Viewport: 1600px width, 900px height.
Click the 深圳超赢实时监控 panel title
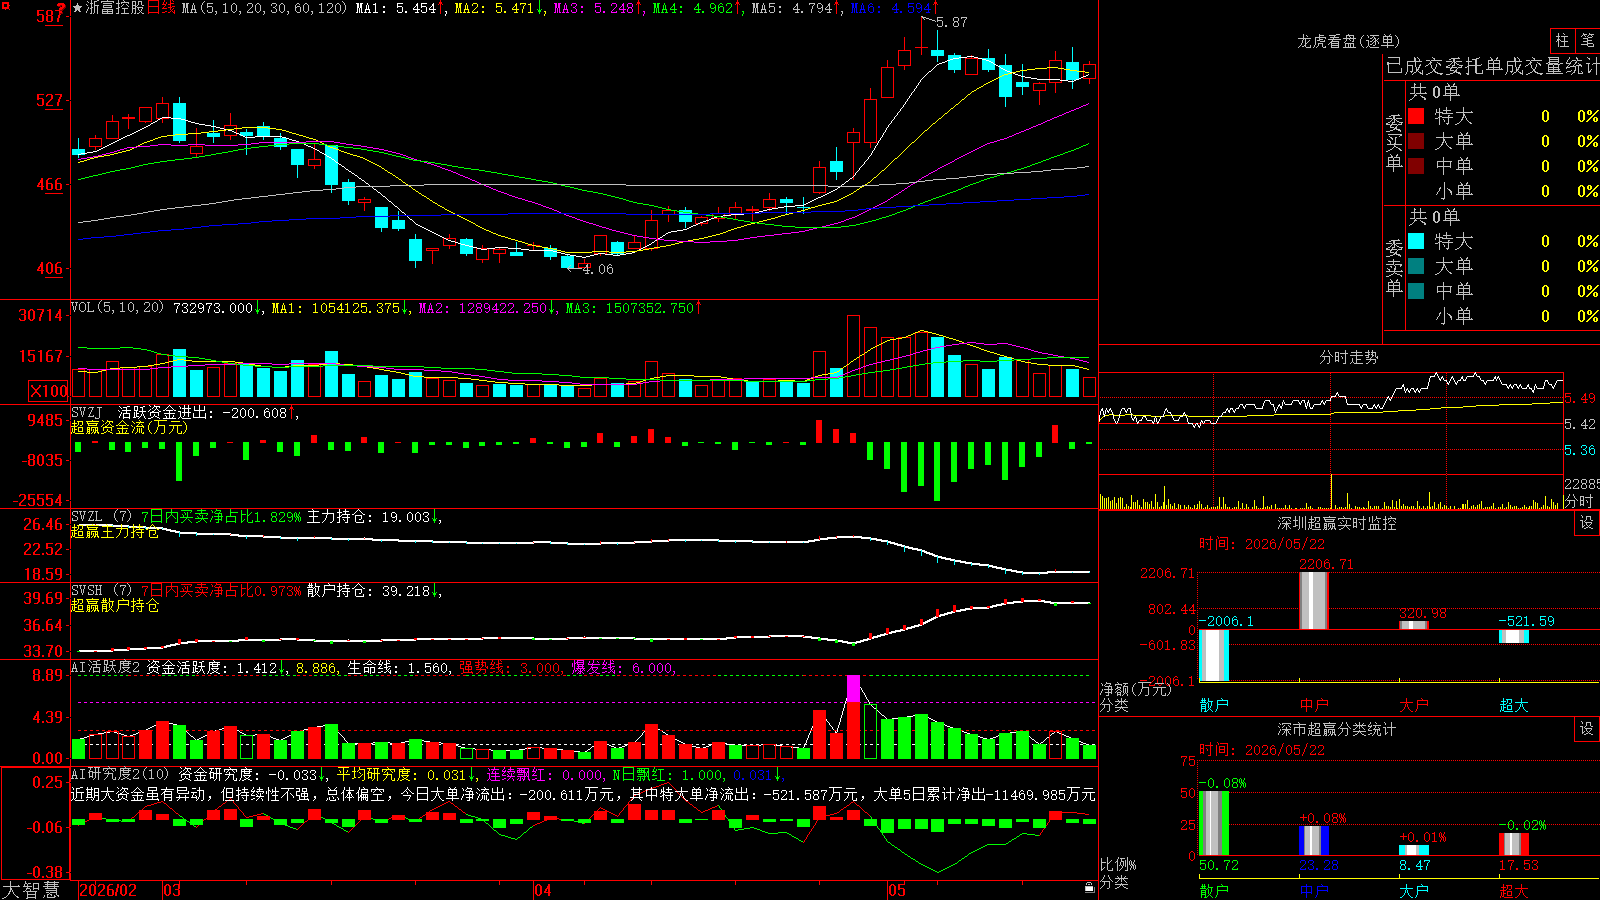[x=1337, y=523]
